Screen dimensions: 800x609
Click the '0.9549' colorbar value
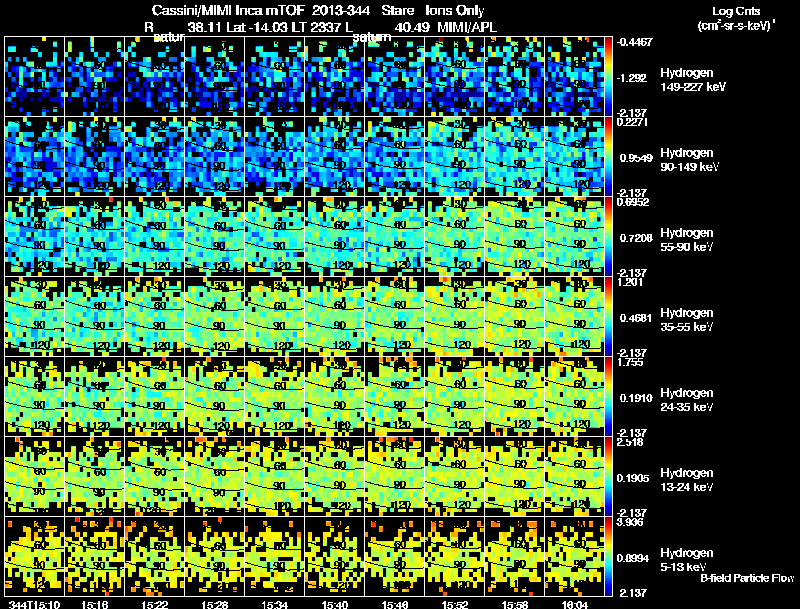click(x=636, y=158)
